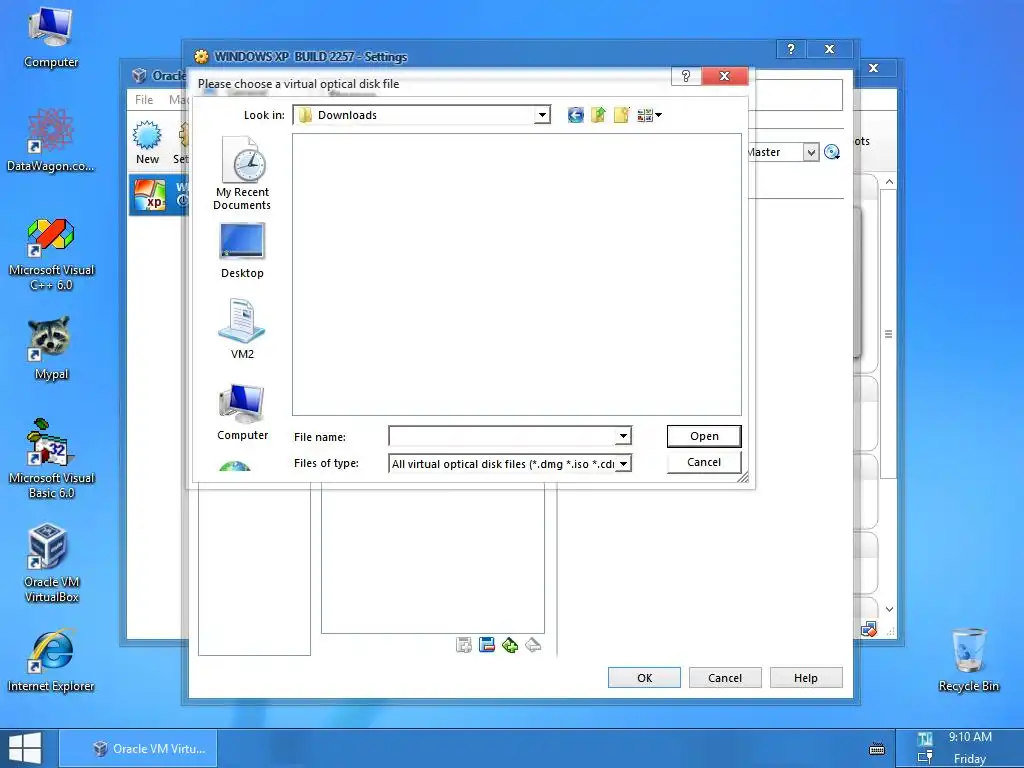This screenshot has height=768, width=1024.
Task: Jump to Desktop in the file dialog sidebar
Action: (242, 251)
